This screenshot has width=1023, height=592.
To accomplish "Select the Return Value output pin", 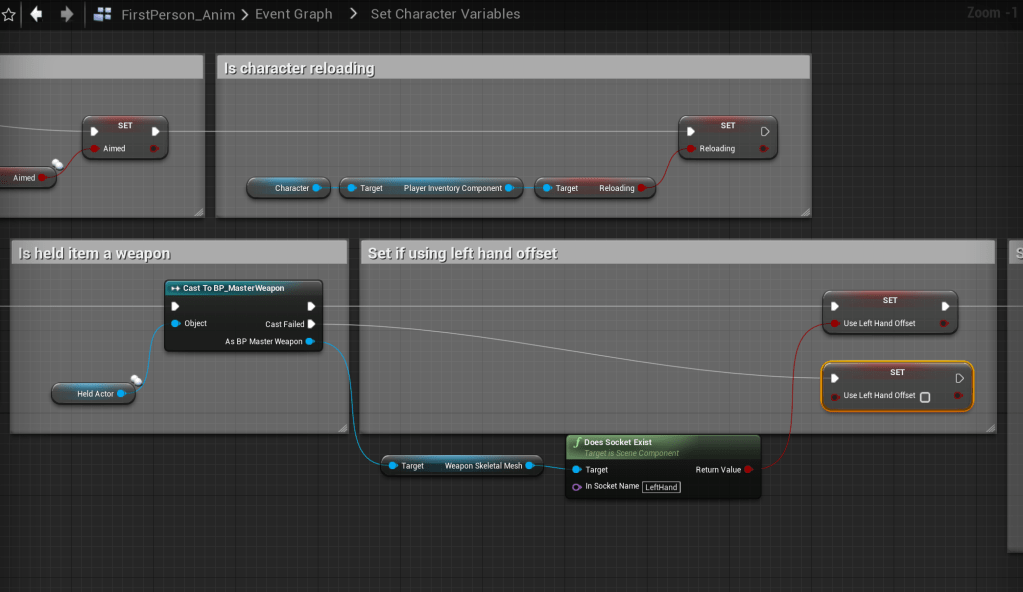I will 748,469.
